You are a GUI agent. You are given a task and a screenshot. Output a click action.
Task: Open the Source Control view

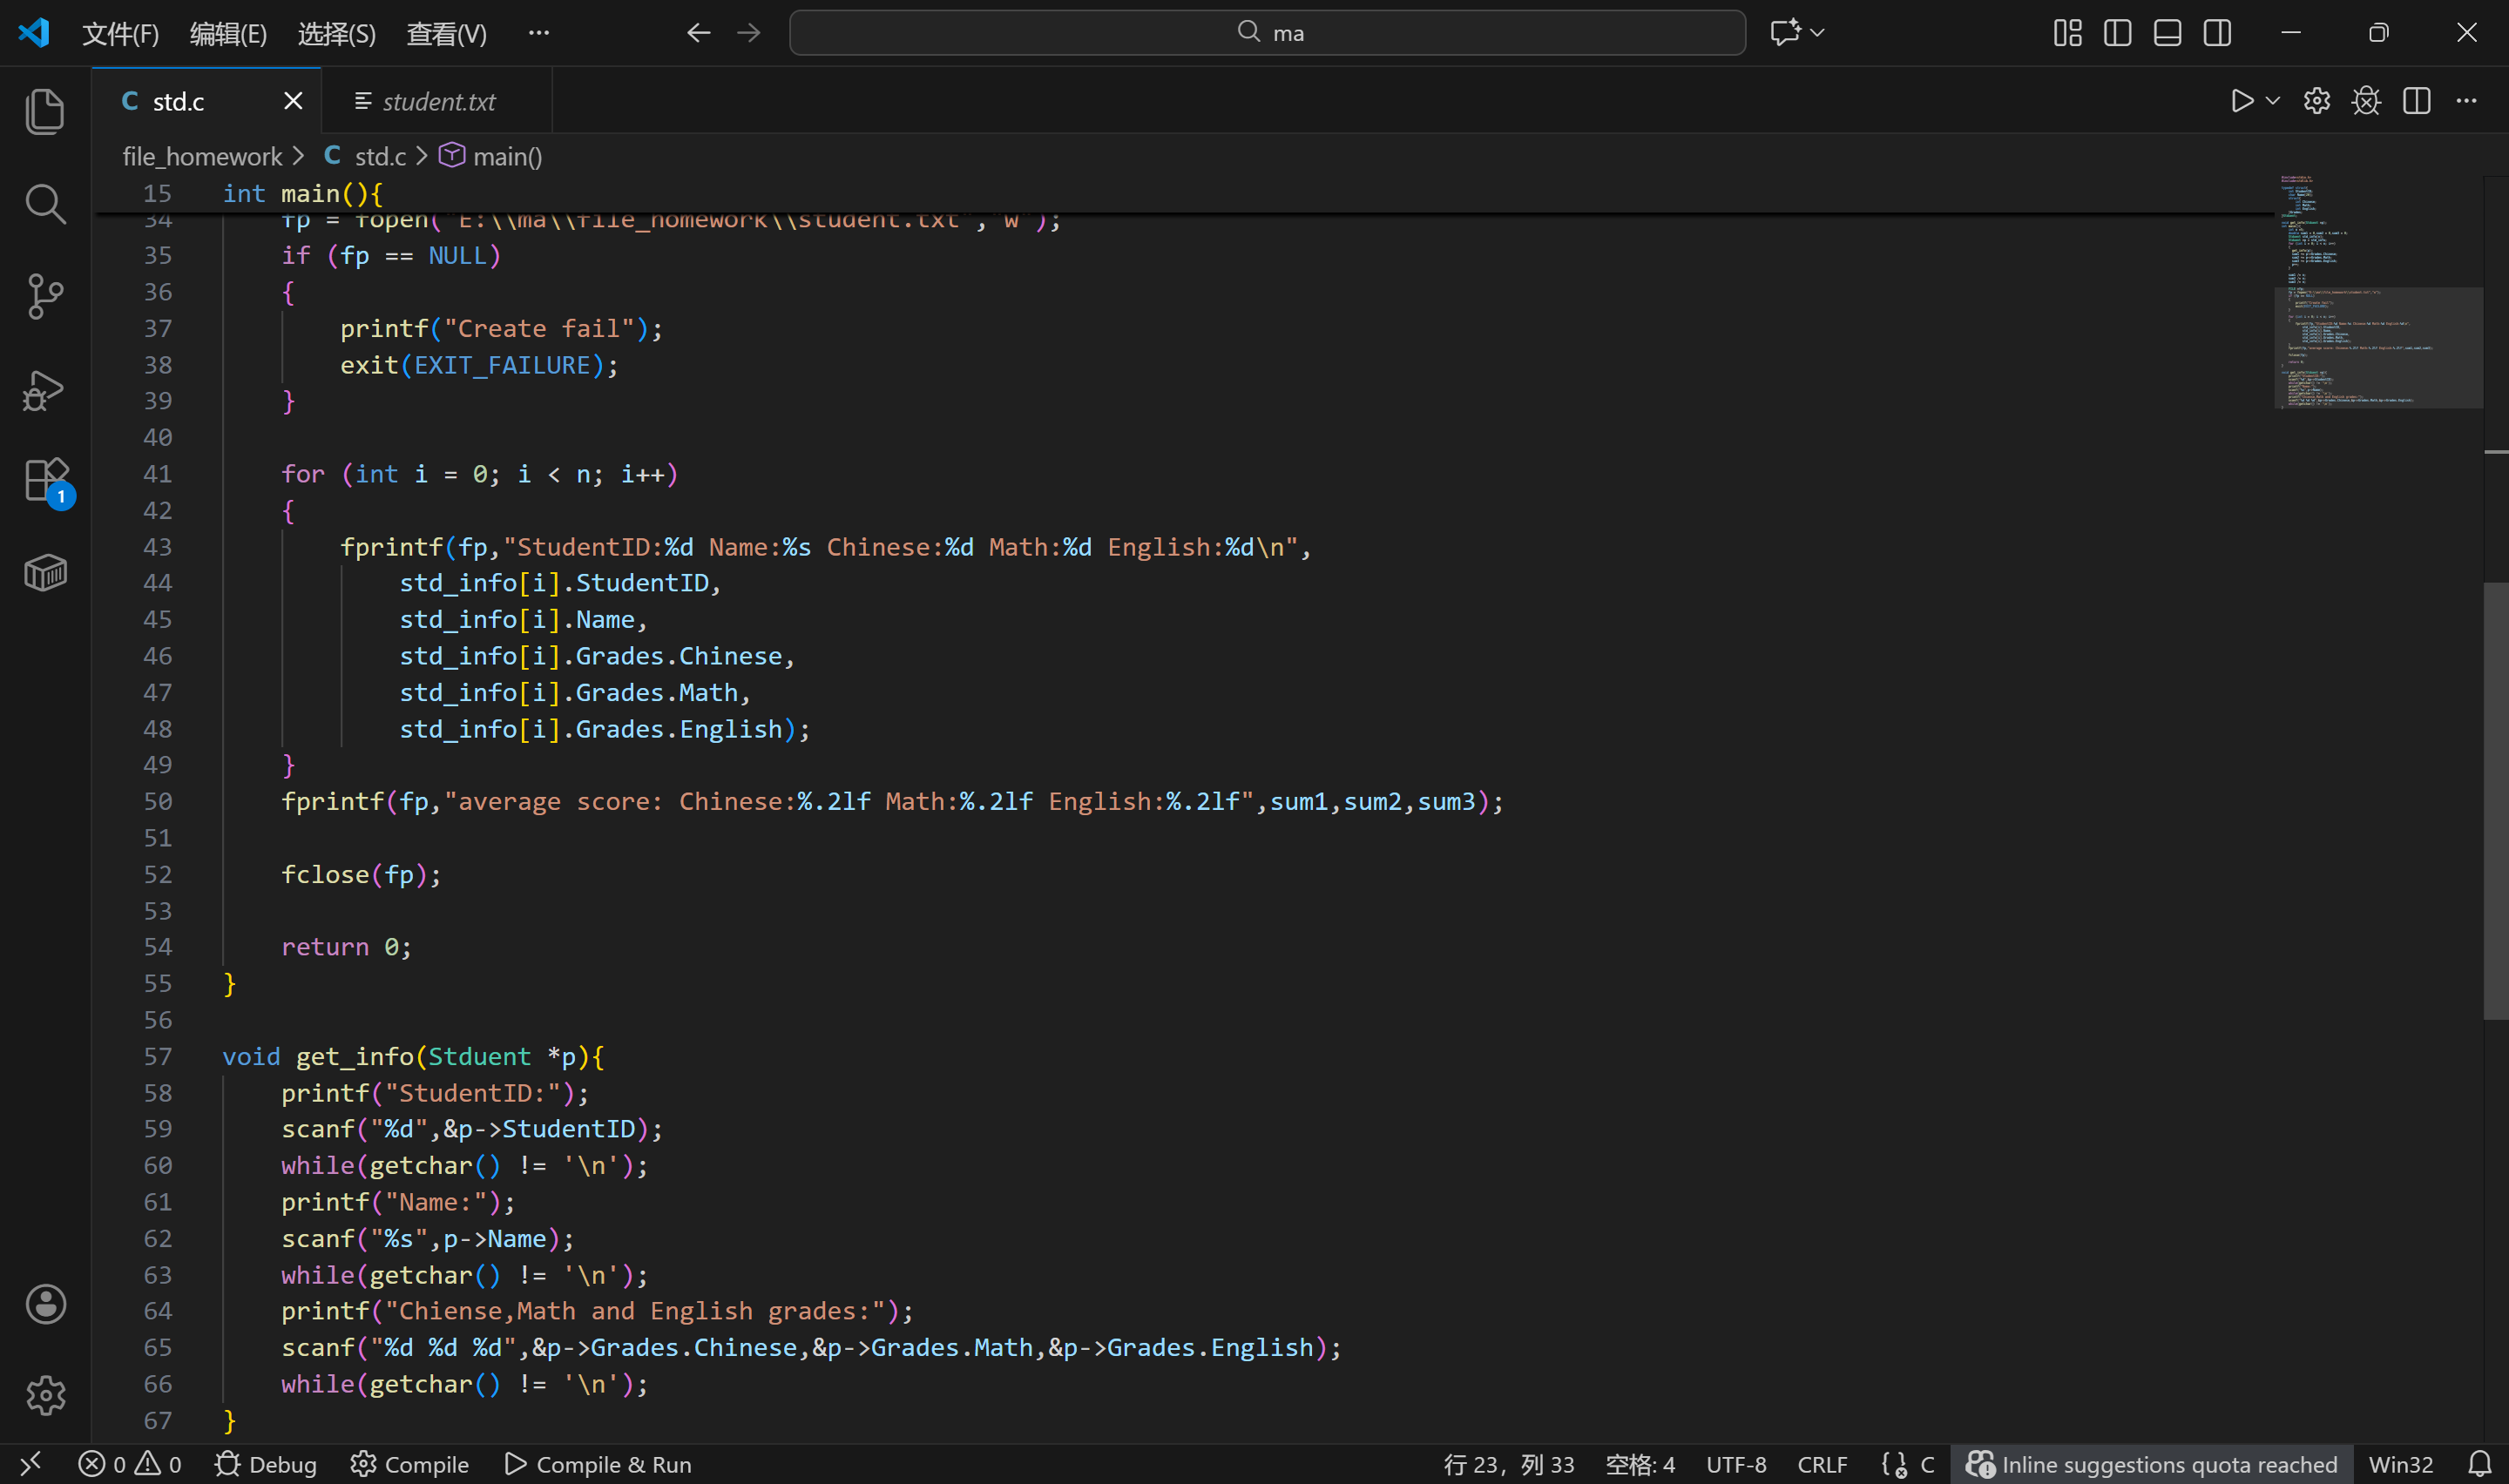[45, 296]
